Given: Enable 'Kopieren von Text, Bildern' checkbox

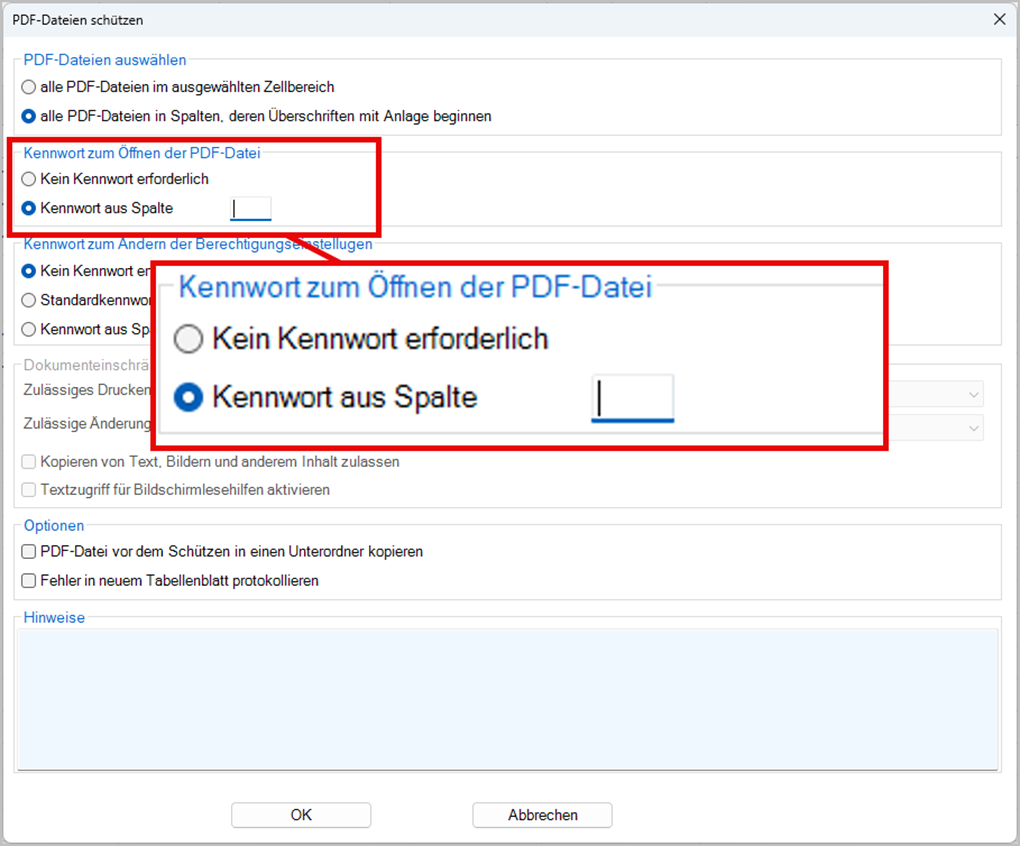Looking at the screenshot, I should [x=29, y=462].
